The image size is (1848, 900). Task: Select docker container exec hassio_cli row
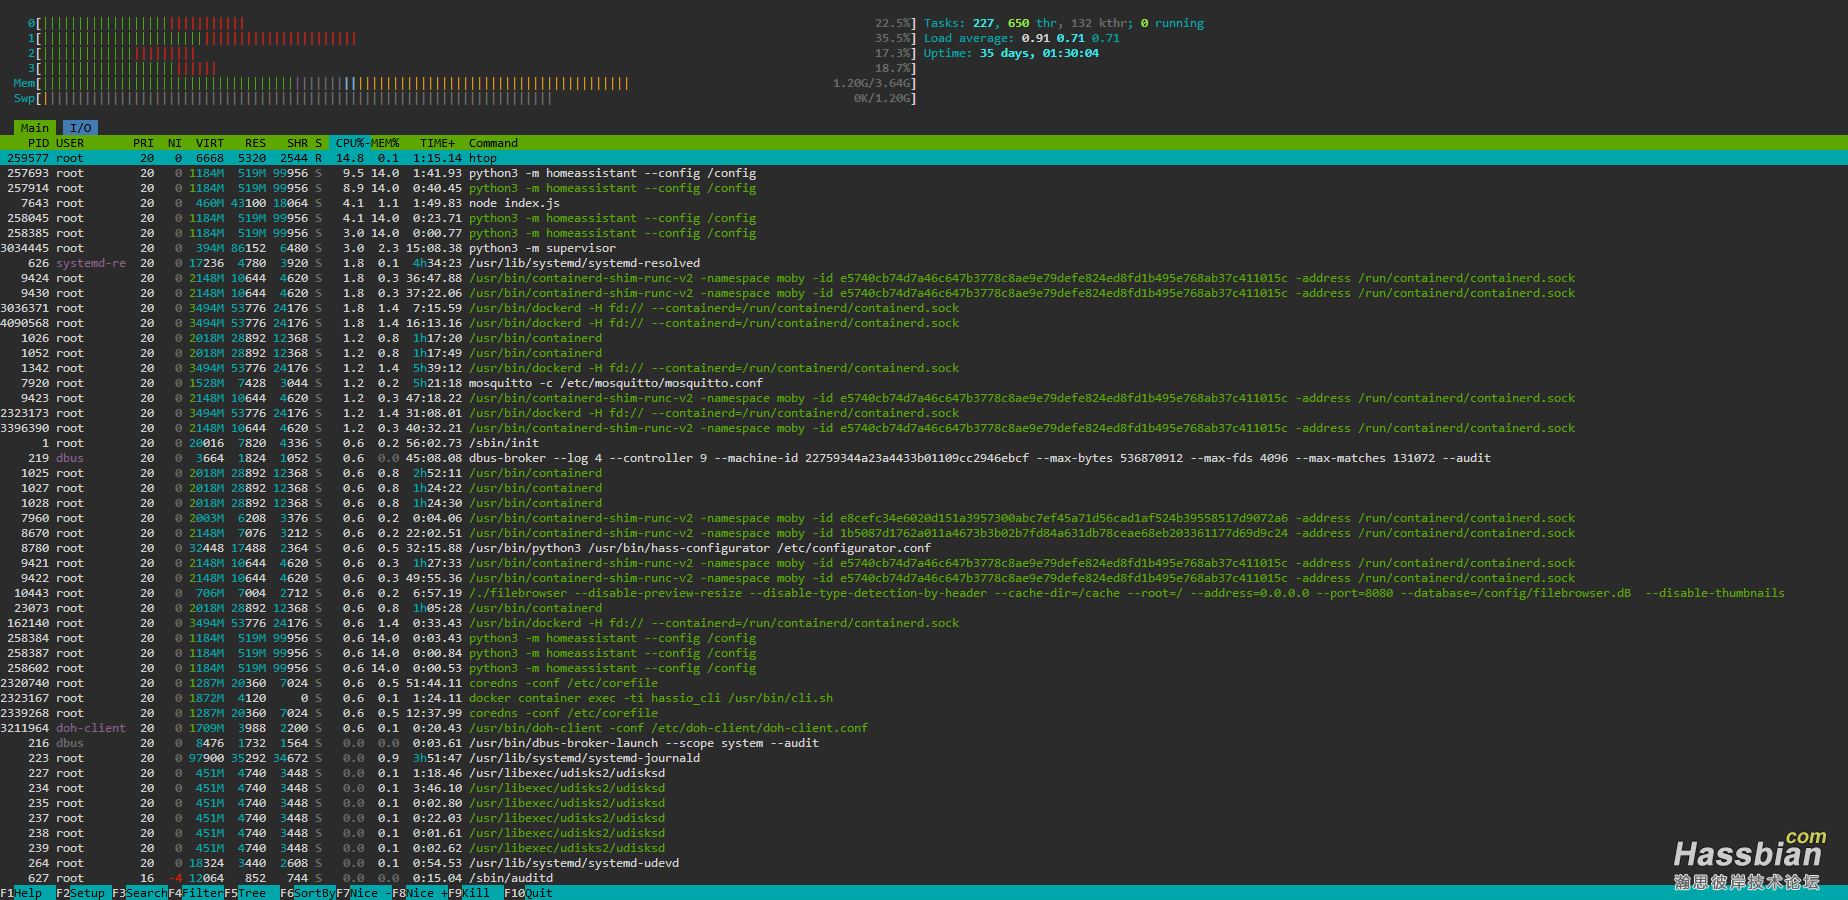[924, 698]
